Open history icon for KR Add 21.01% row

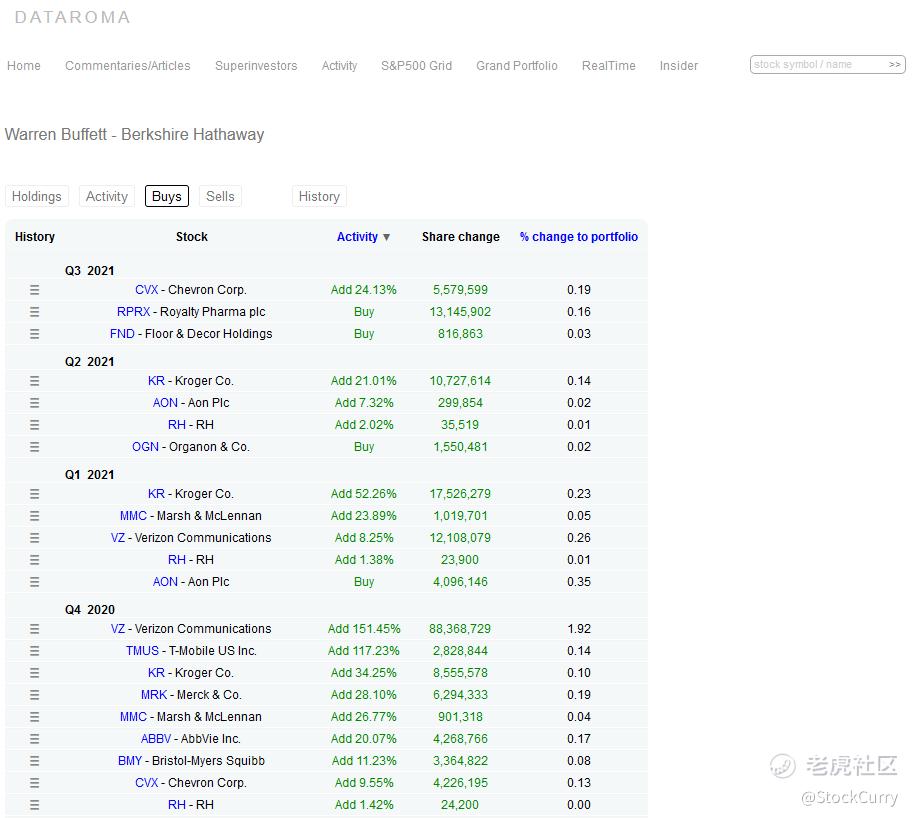tap(34, 381)
